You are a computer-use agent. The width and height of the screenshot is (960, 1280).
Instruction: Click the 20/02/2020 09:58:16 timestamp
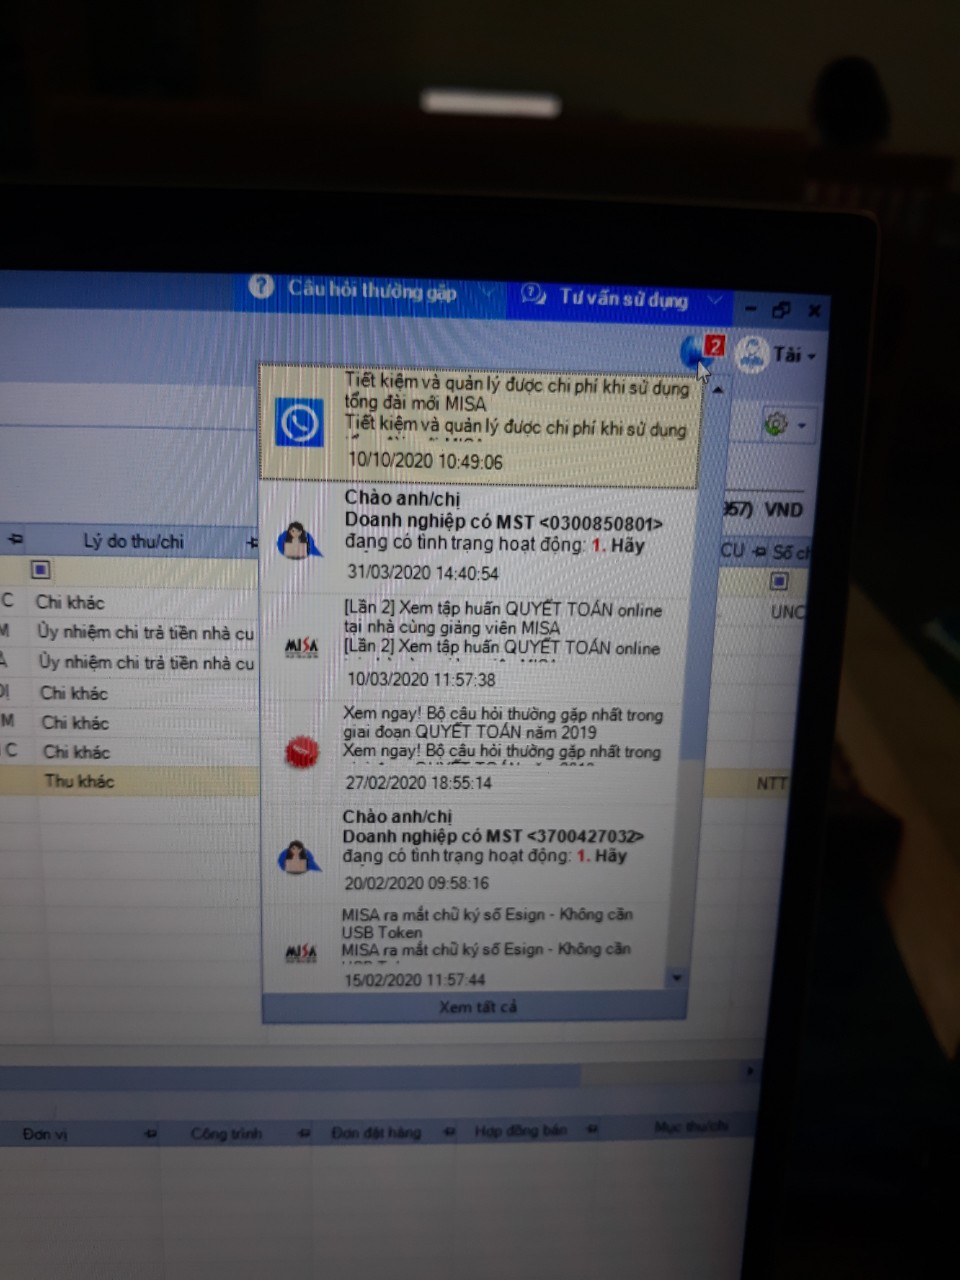[417, 883]
